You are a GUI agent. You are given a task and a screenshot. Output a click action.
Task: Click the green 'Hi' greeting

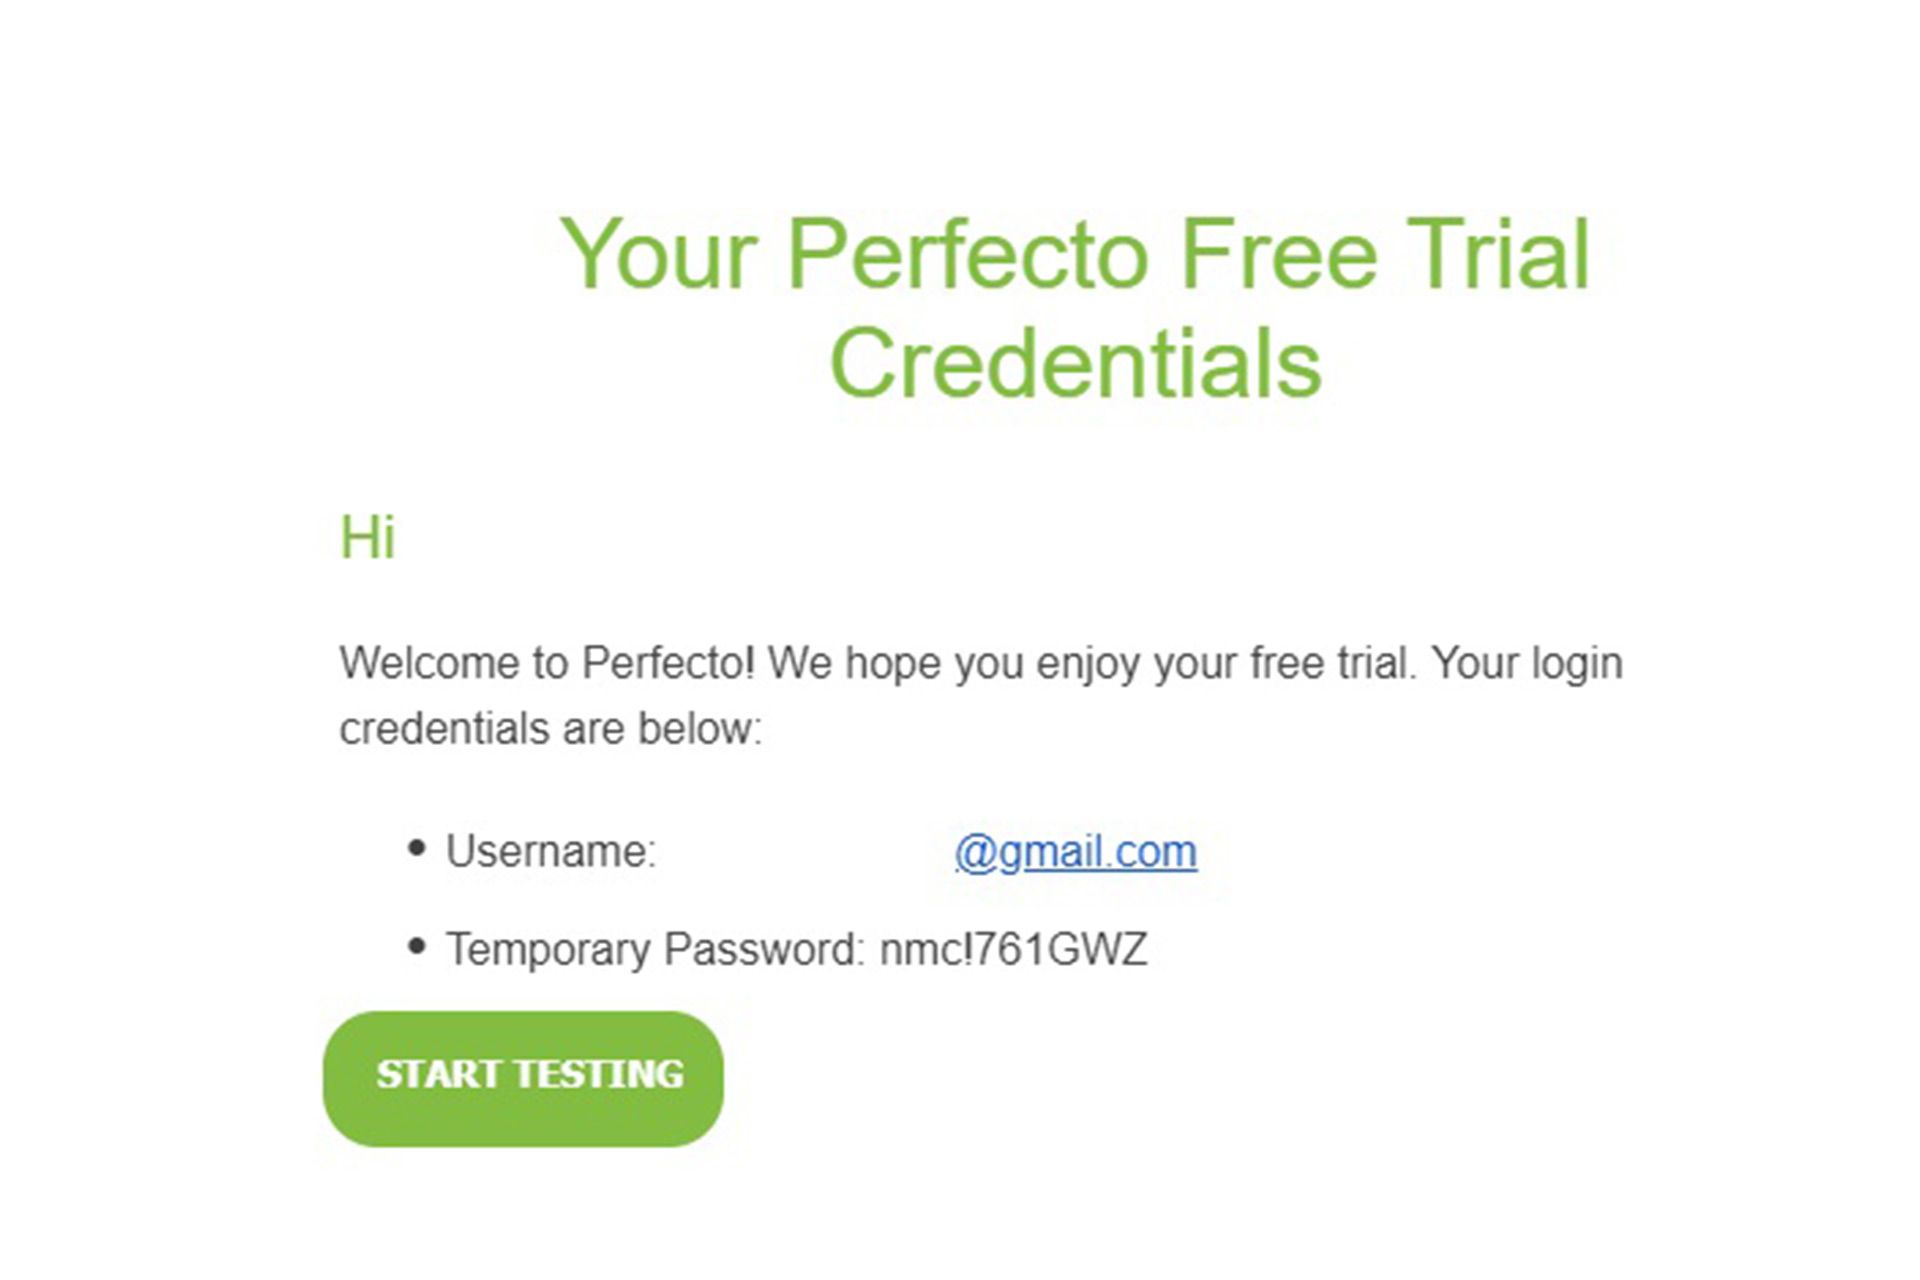point(368,538)
